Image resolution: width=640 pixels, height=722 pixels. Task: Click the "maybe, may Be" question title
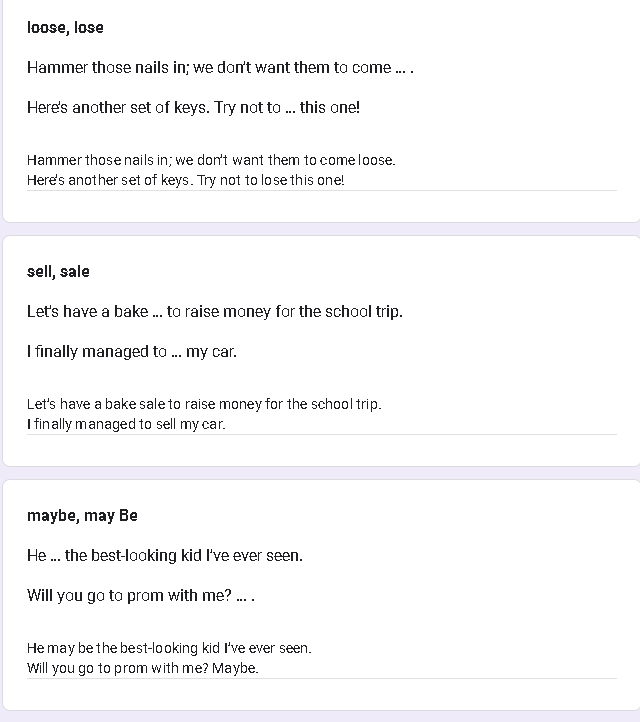[82, 515]
